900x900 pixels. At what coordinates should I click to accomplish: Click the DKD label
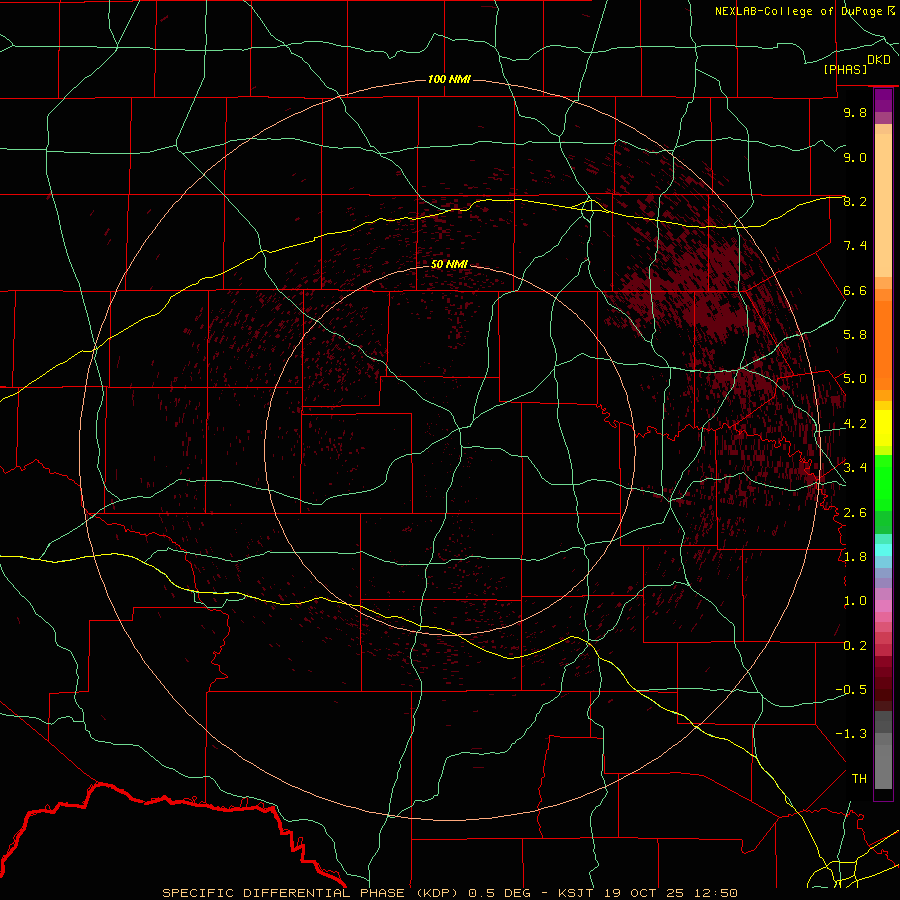tap(879, 60)
